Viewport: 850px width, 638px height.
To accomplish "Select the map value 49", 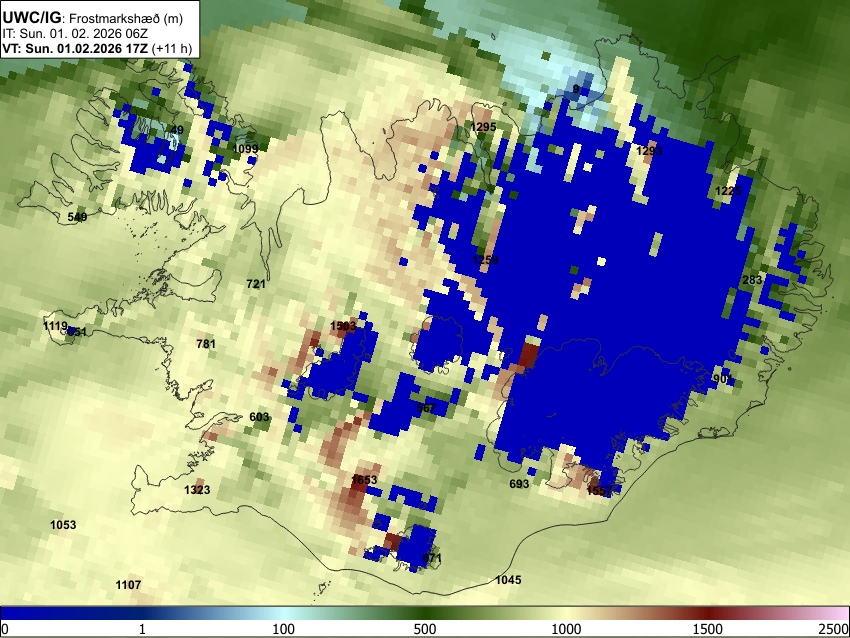I will click(x=177, y=130).
